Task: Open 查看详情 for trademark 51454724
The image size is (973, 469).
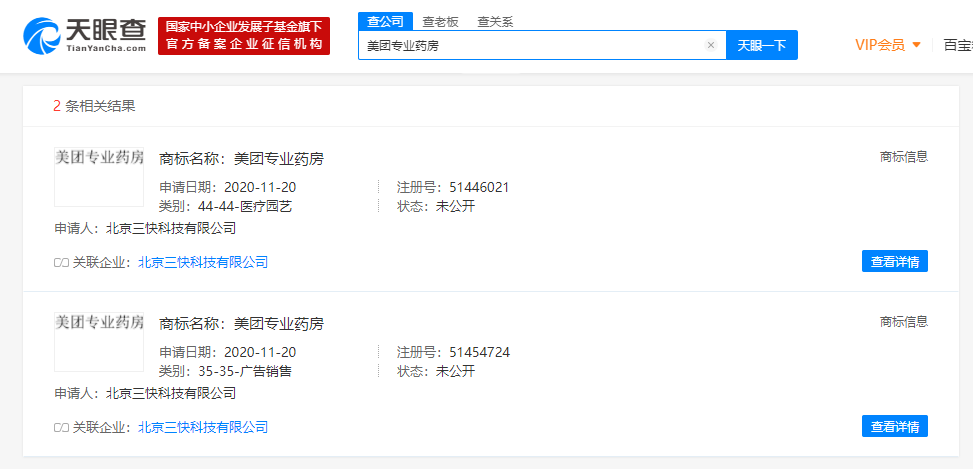Action: (x=894, y=426)
